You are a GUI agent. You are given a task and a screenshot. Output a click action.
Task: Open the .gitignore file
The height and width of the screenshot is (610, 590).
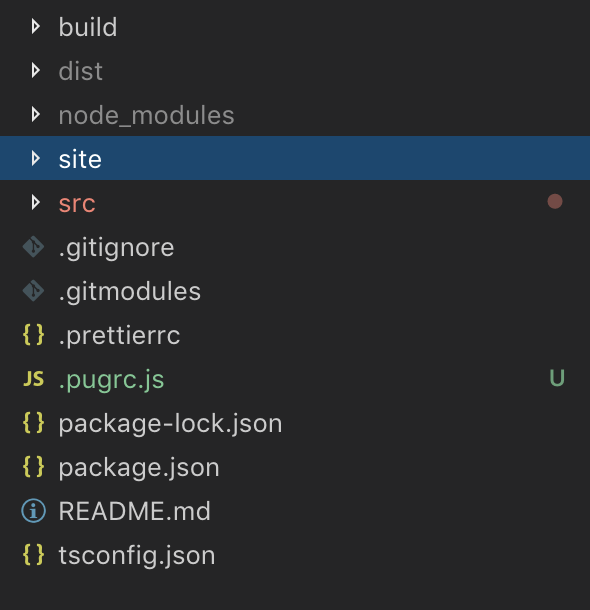[x=116, y=248]
